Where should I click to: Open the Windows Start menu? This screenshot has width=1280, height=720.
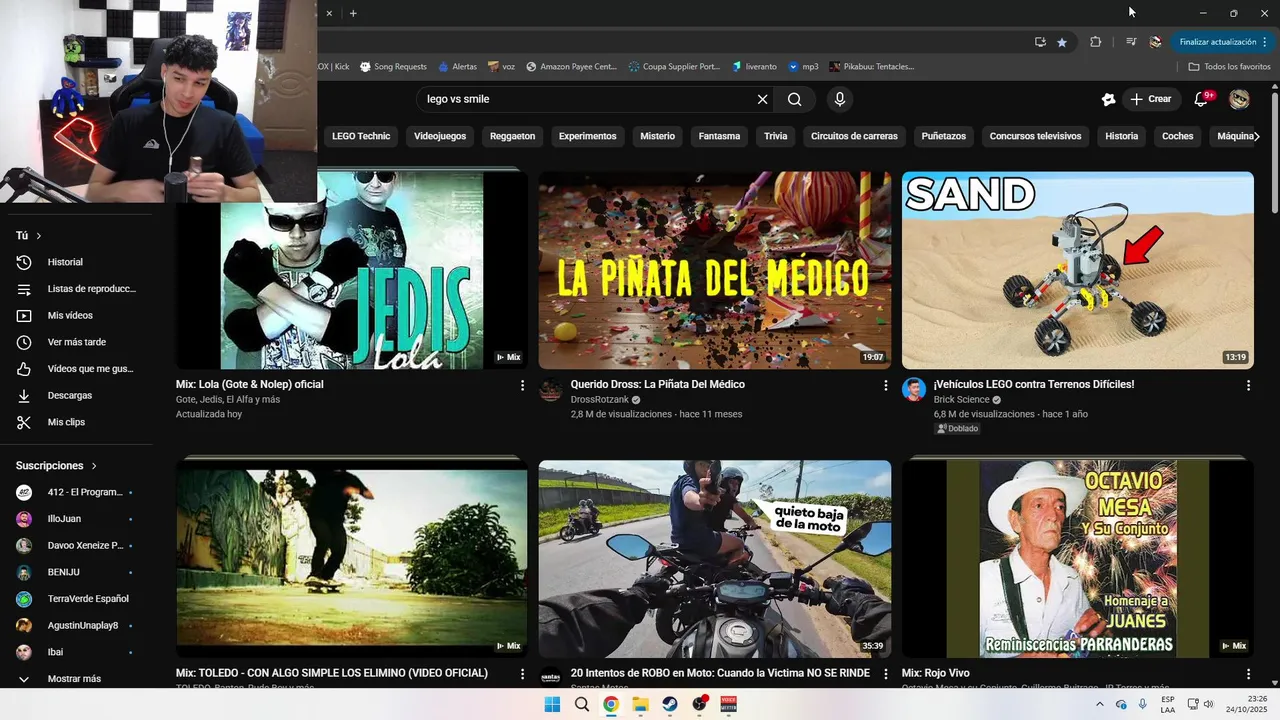click(x=552, y=704)
